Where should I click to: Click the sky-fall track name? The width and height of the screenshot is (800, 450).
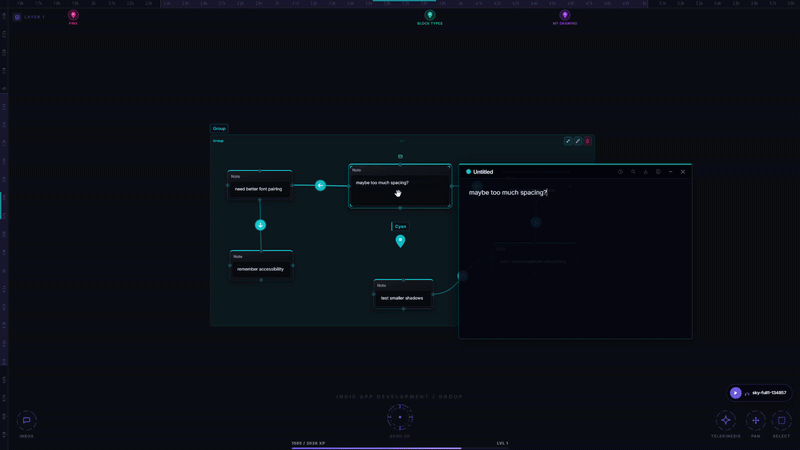point(769,393)
